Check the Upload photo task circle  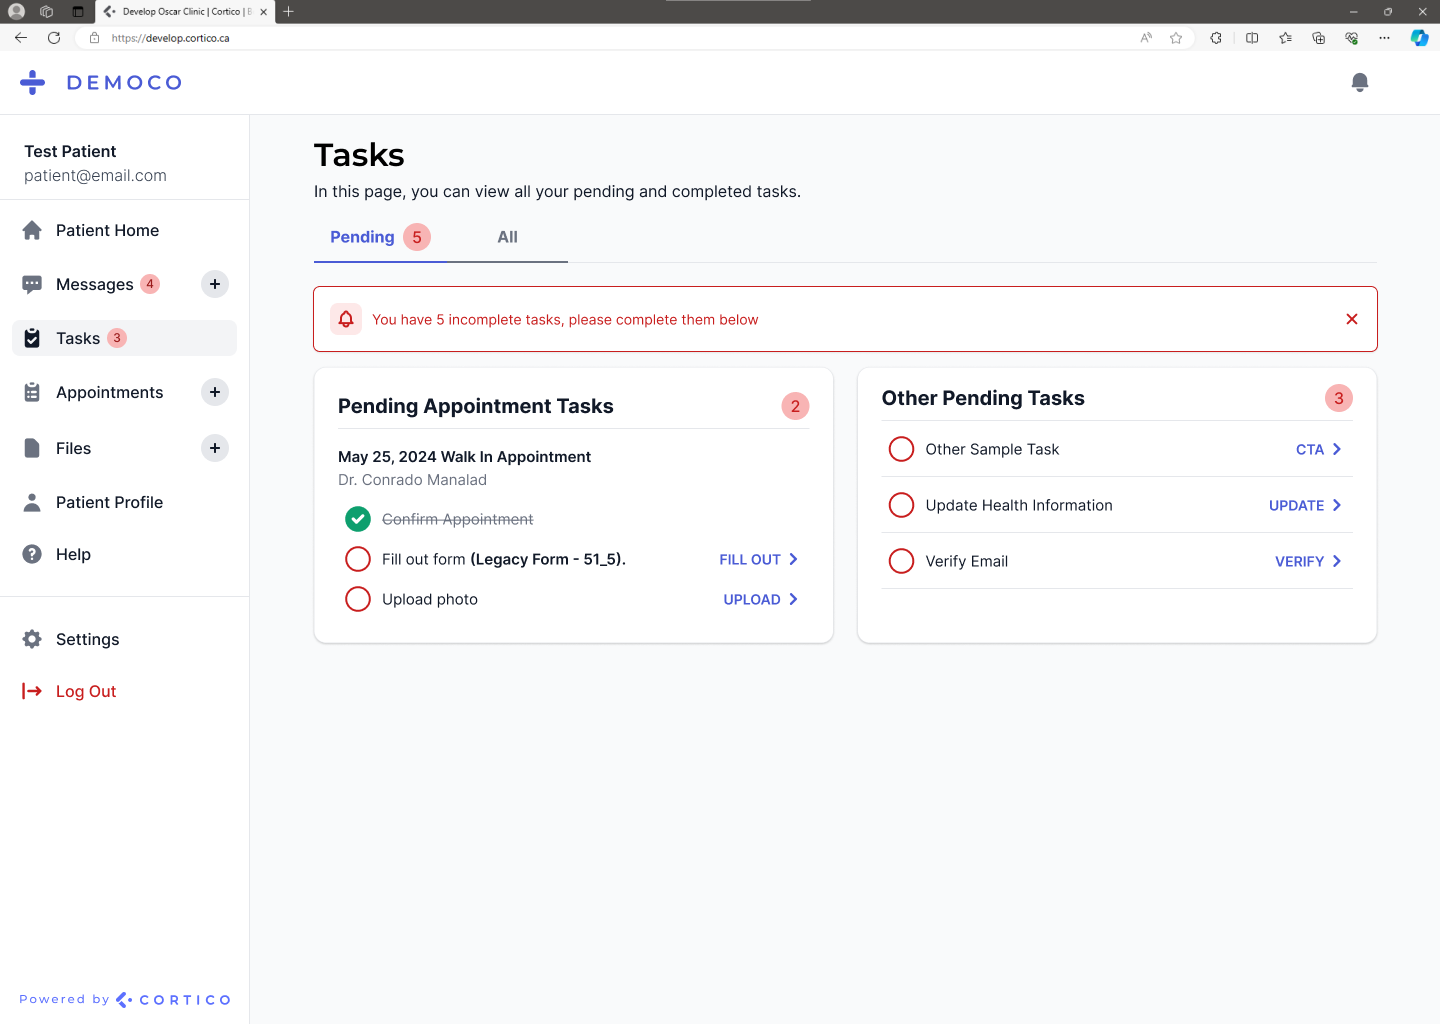coord(357,599)
